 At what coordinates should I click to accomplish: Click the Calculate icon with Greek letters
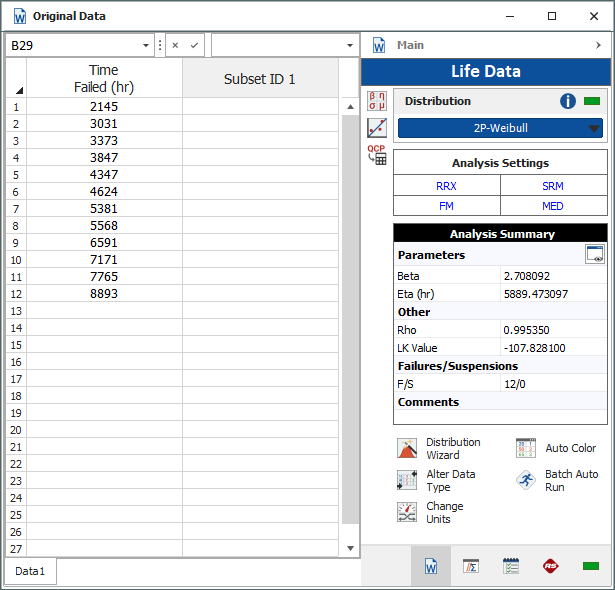tap(377, 100)
